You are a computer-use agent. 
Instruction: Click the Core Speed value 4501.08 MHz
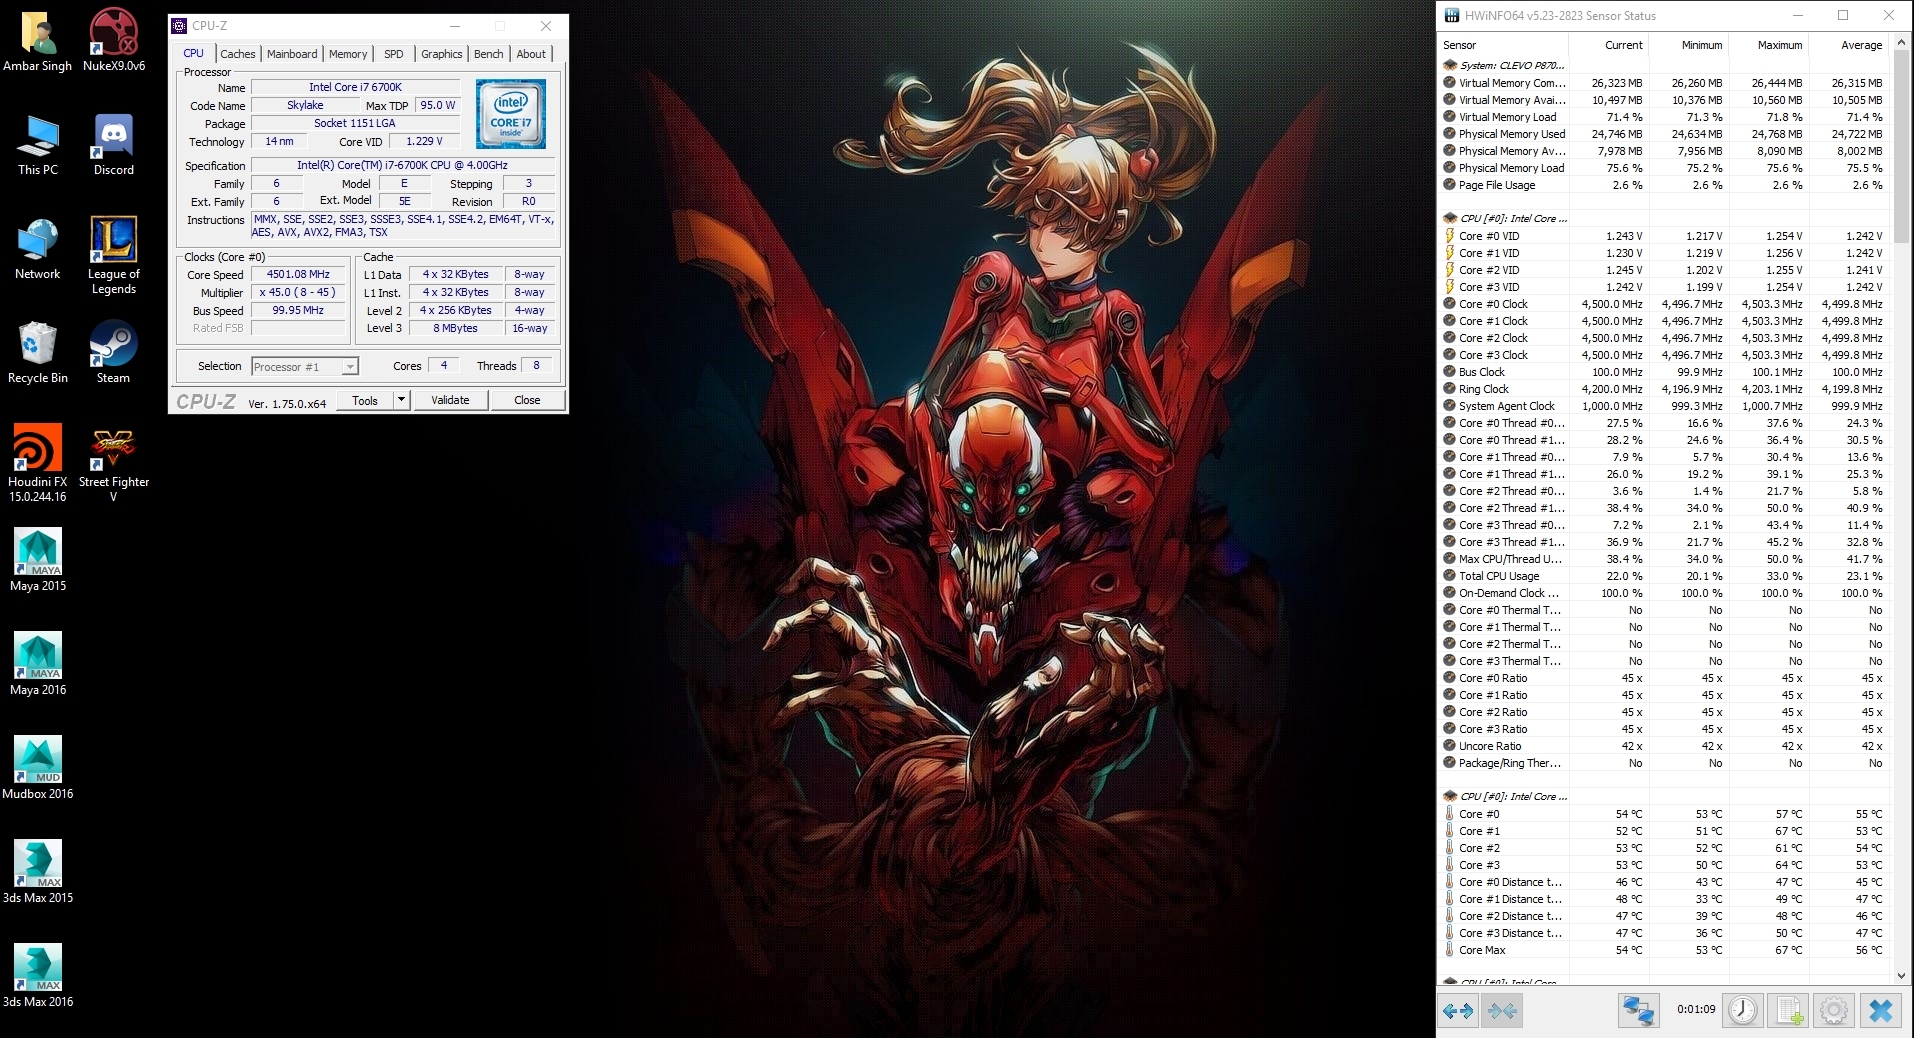point(298,274)
